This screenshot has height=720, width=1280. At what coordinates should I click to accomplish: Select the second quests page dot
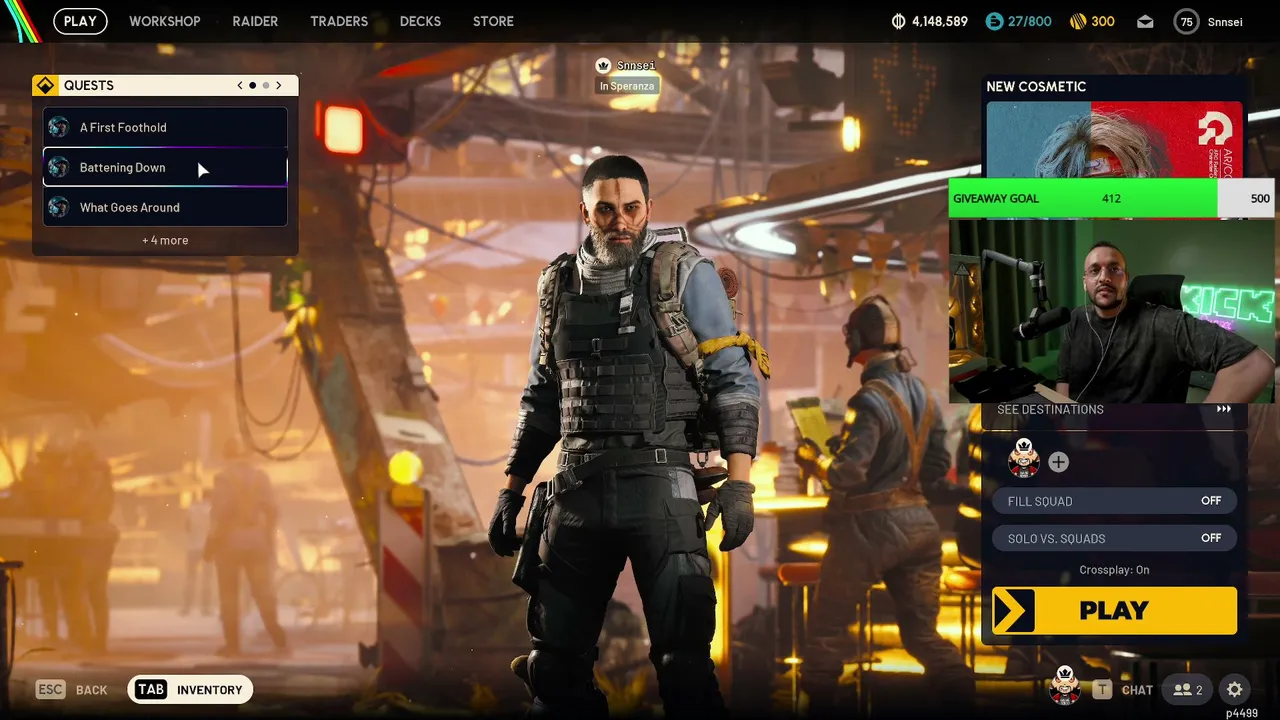(x=265, y=86)
